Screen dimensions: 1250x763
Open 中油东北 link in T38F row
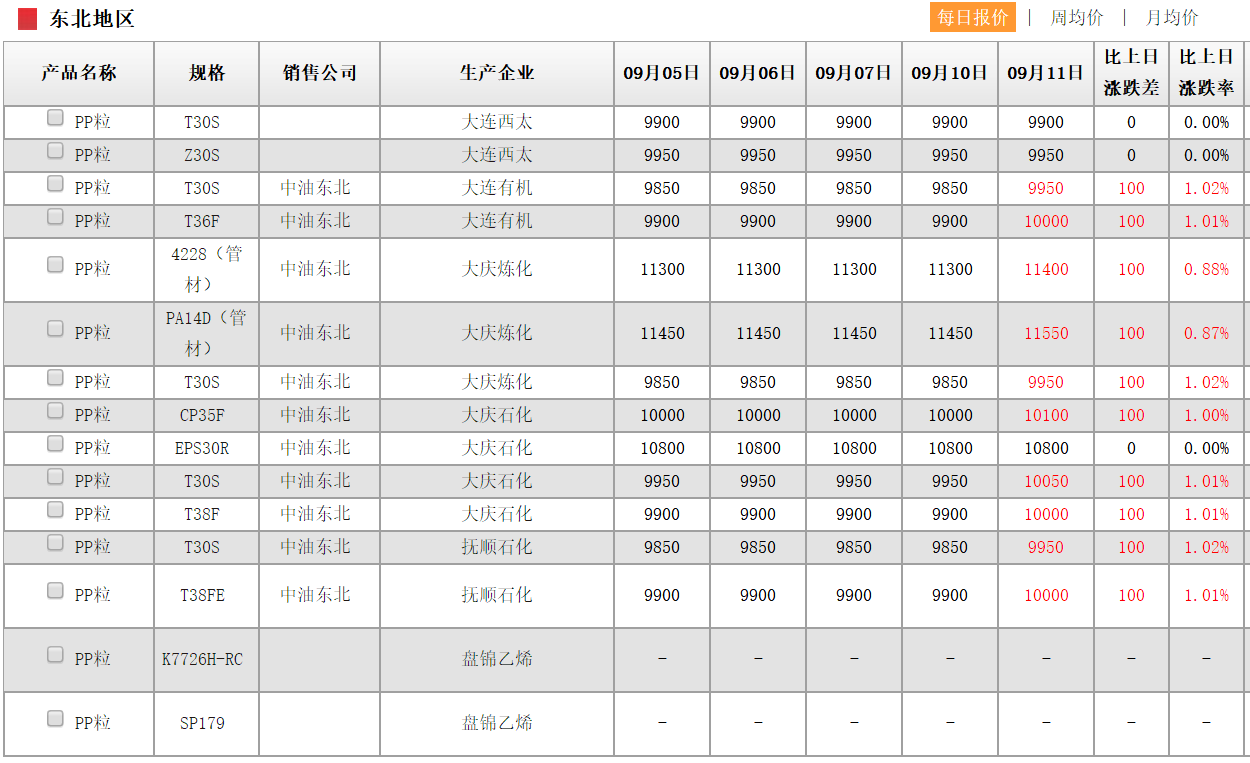[315, 514]
